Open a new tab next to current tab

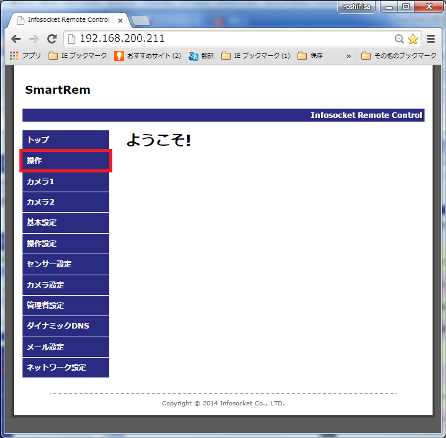click(x=141, y=21)
